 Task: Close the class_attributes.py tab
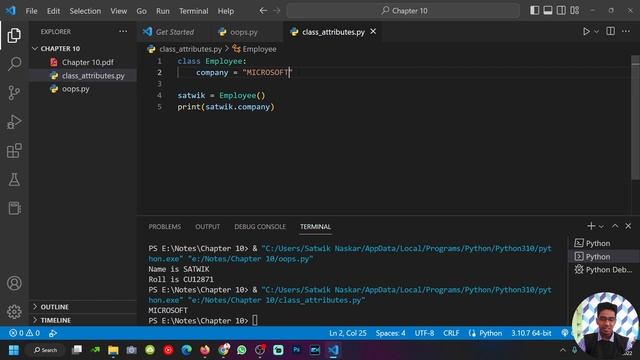tap(373, 31)
